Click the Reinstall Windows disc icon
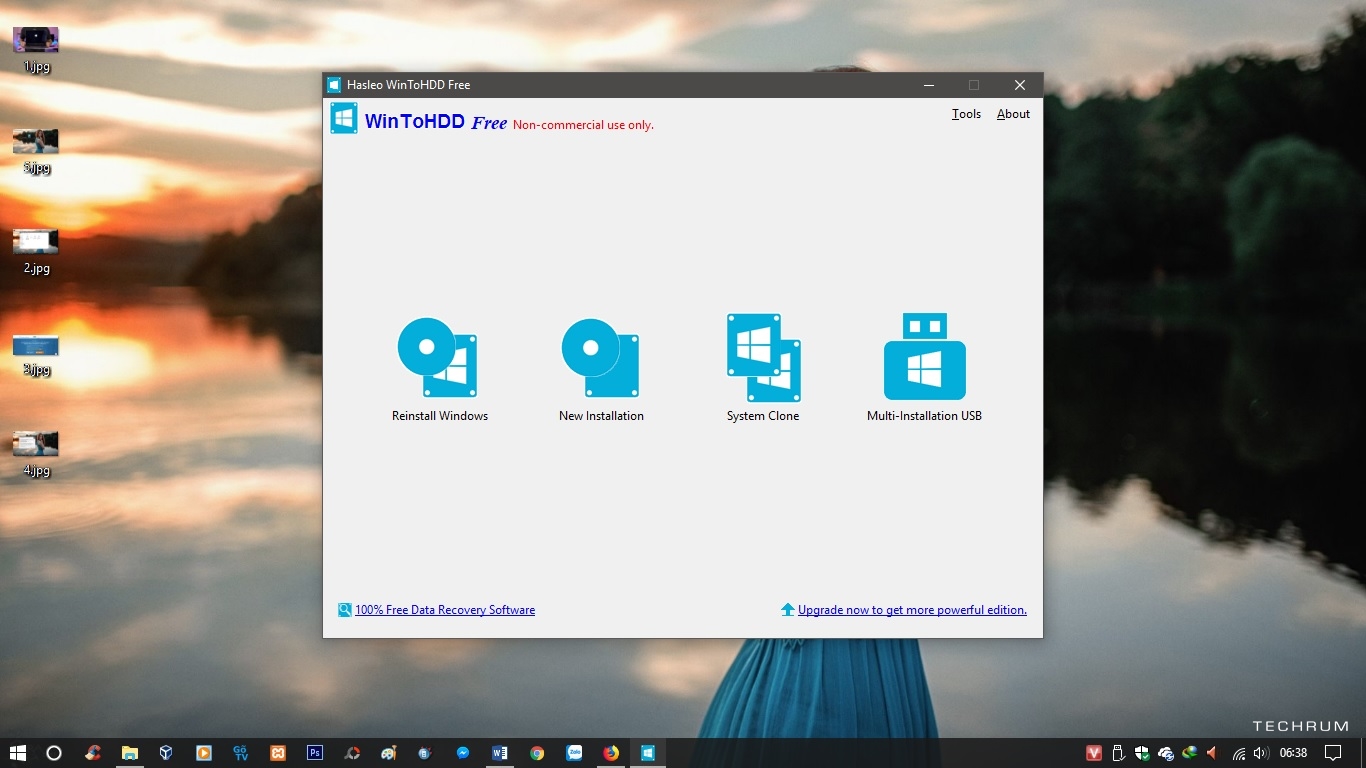The height and width of the screenshot is (768, 1366). coord(438,357)
